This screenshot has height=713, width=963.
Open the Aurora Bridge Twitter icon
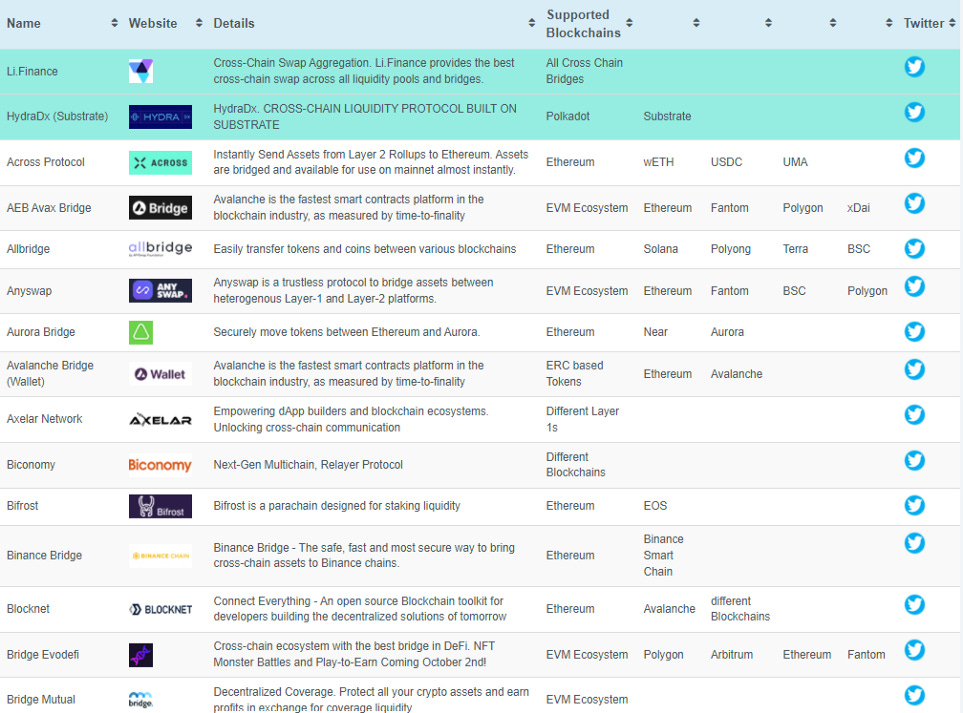point(914,332)
